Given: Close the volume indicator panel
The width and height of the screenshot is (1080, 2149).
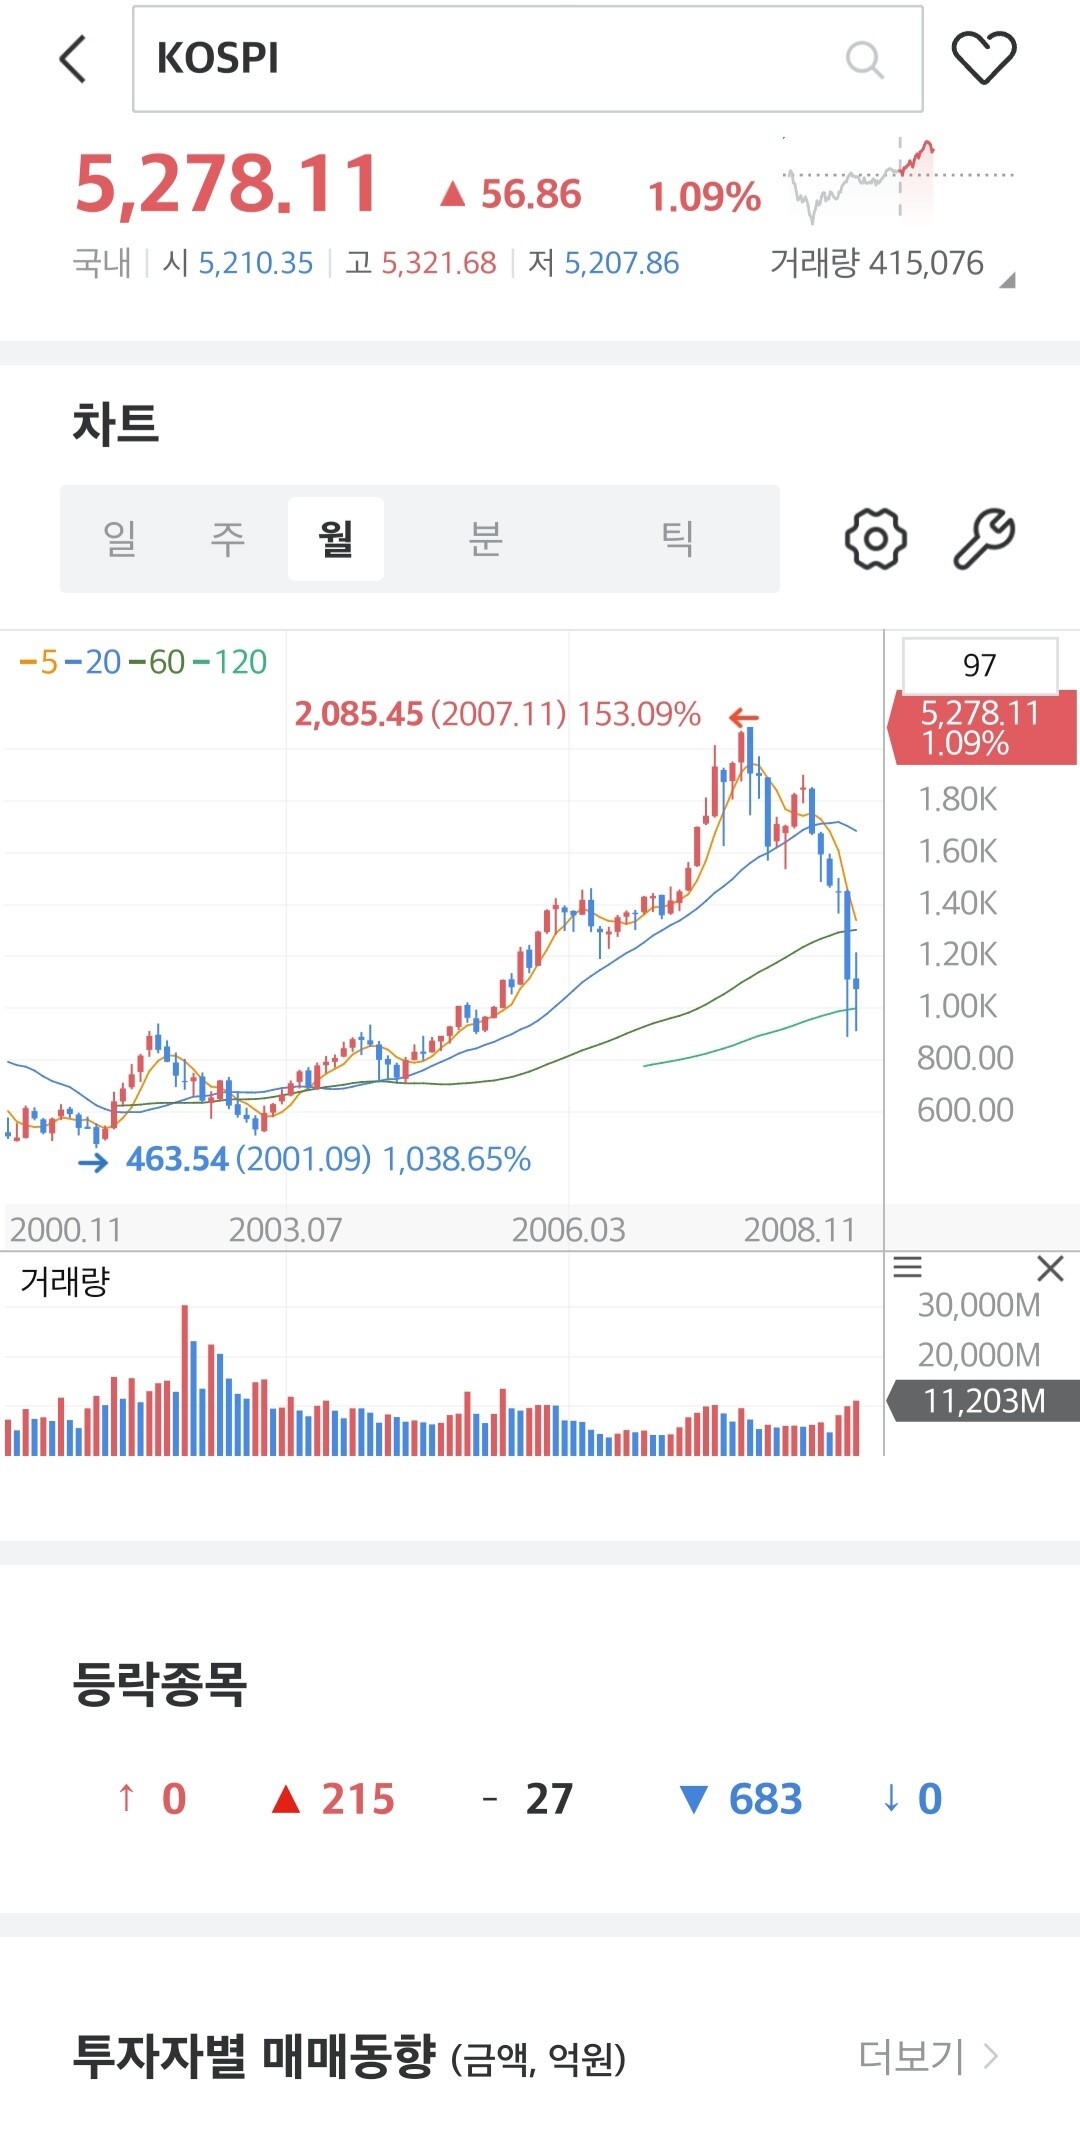Looking at the screenshot, I should click(x=1050, y=1269).
